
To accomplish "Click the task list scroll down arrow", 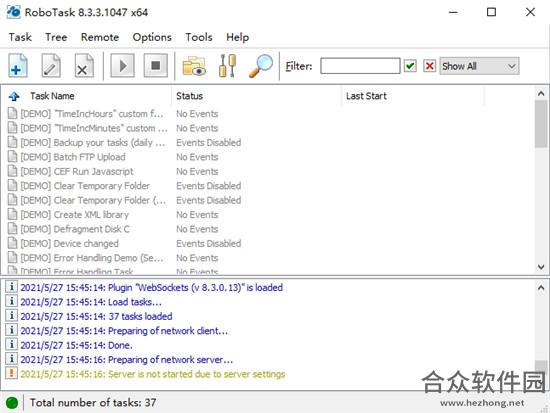I will pos(541,267).
